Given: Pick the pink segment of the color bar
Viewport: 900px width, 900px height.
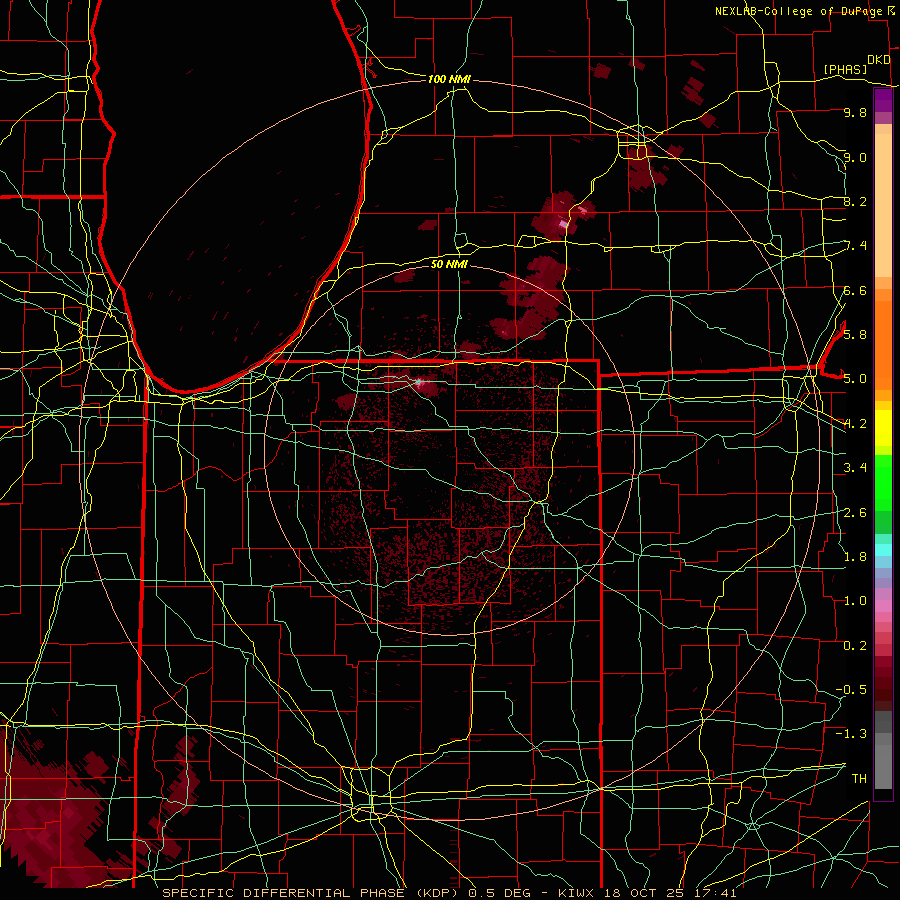Looking at the screenshot, I should click(x=883, y=605).
